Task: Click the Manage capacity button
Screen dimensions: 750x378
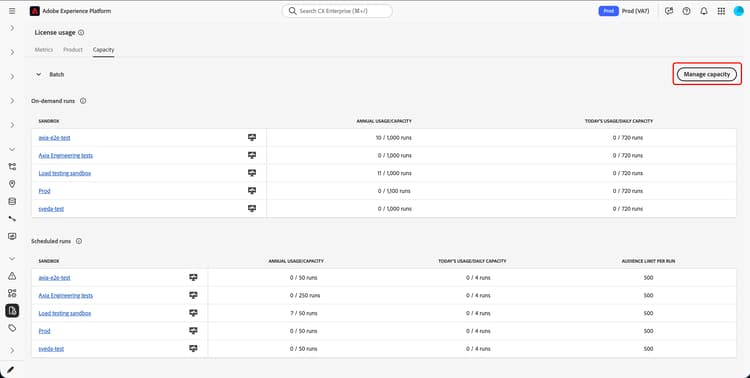Action: tap(706, 74)
